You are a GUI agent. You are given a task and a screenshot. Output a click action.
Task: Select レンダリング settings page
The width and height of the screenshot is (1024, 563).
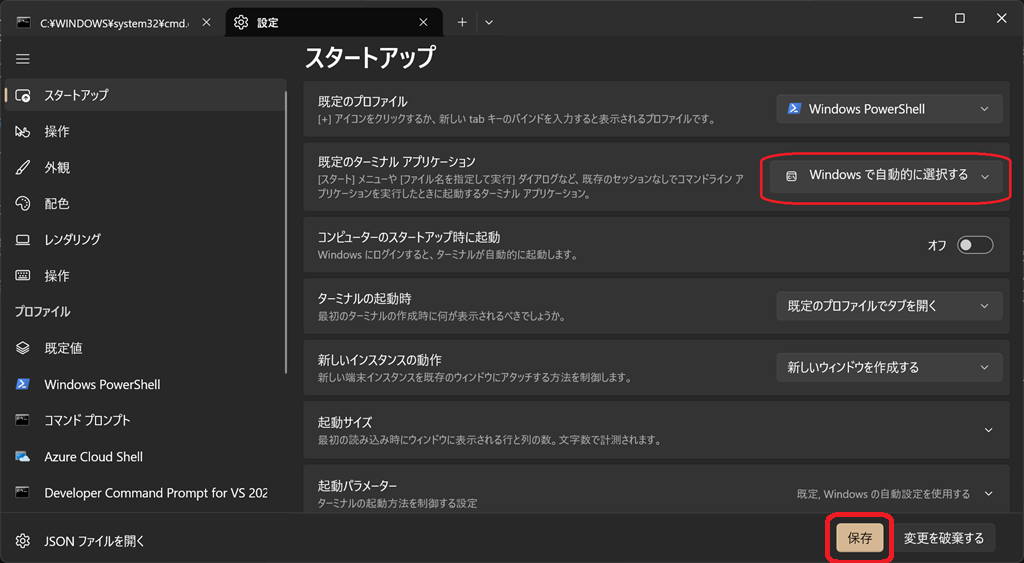coord(145,240)
